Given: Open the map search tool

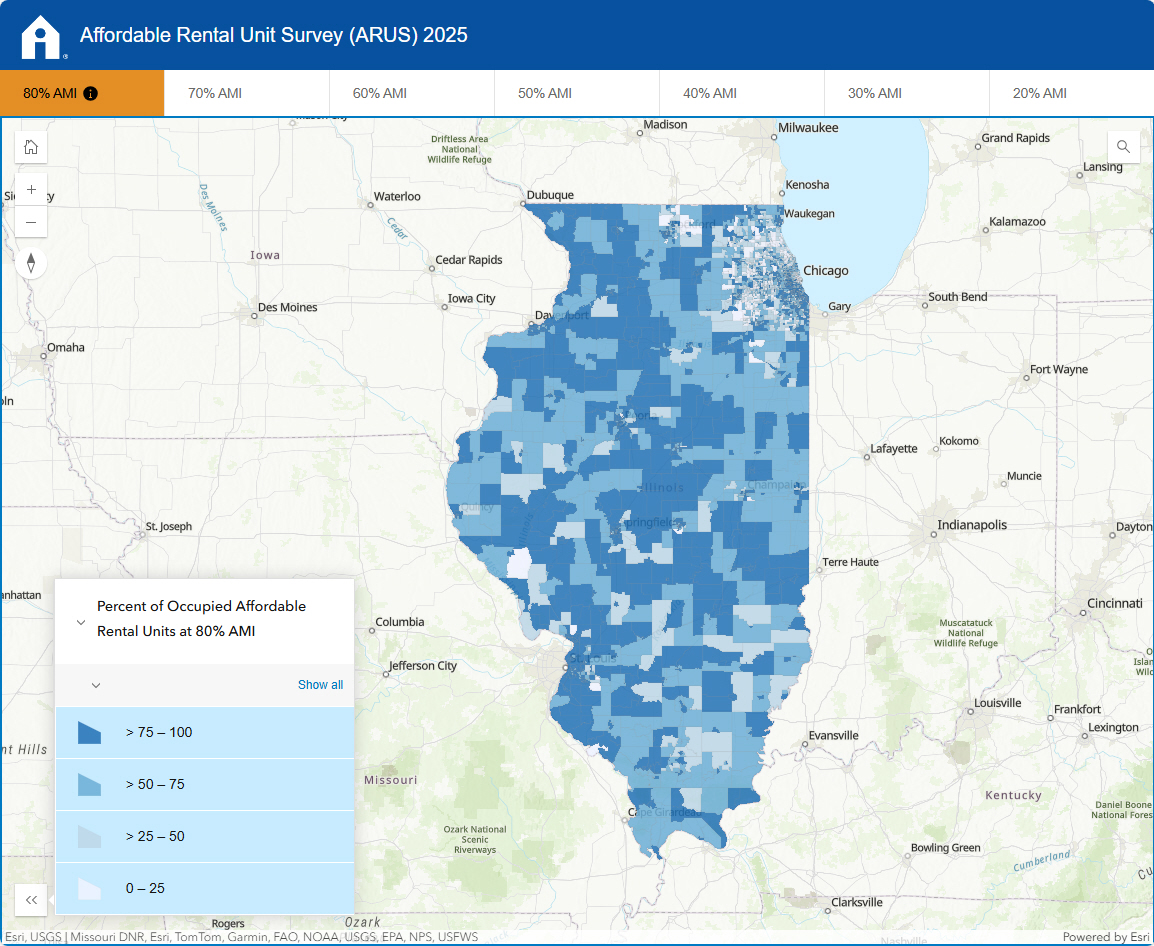Looking at the screenshot, I should [x=1123, y=147].
